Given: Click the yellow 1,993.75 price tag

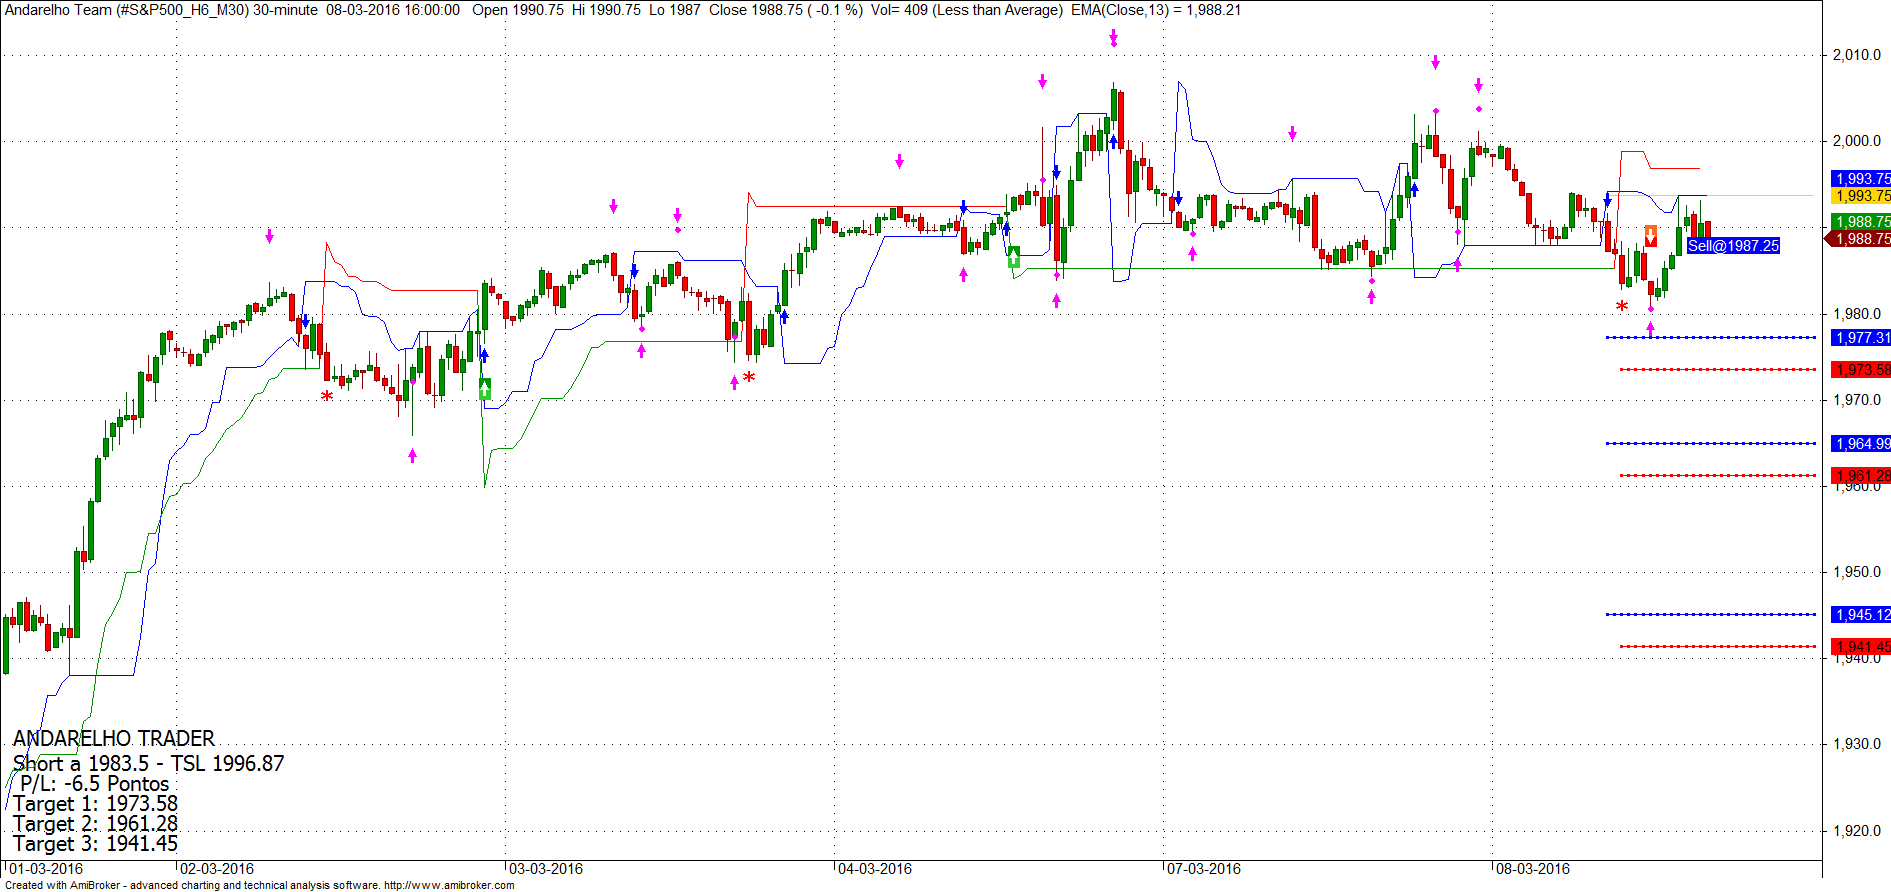Looking at the screenshot, I should (1861, 196).
